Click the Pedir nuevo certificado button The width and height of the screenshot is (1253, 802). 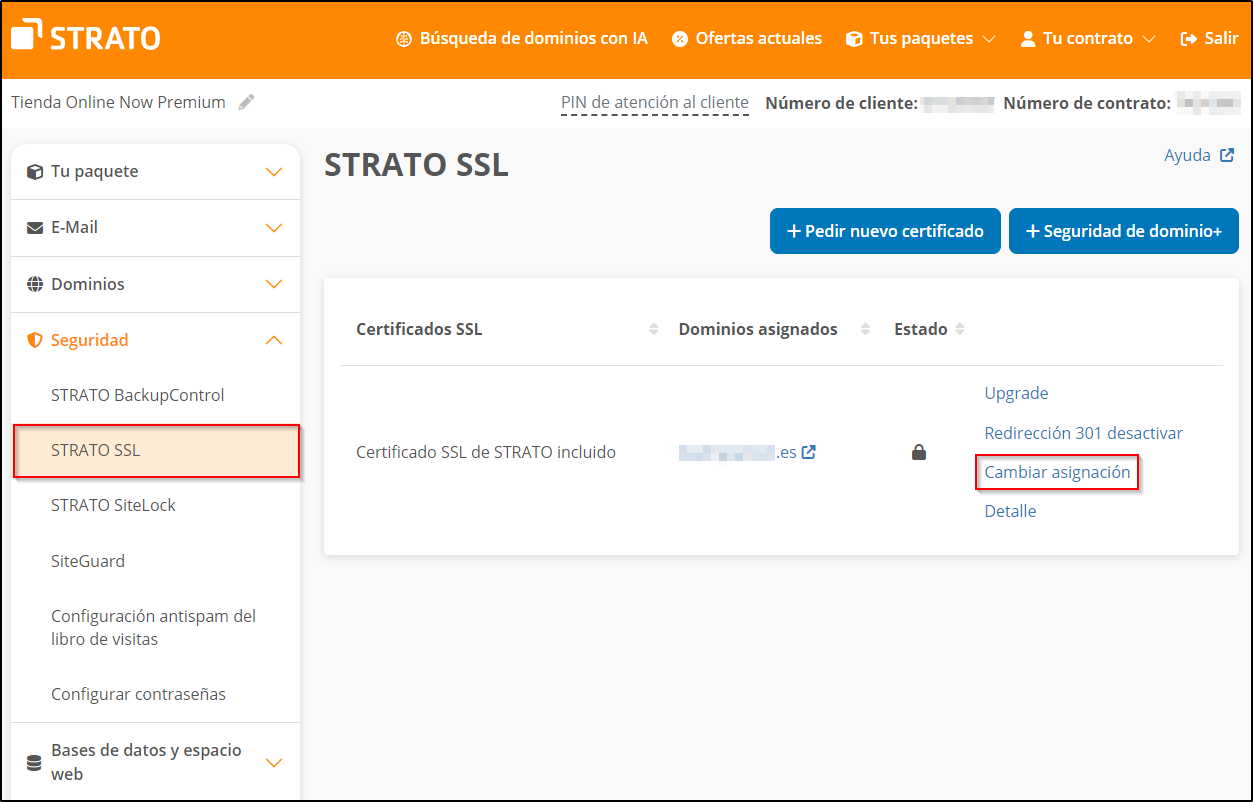point(884,230)
